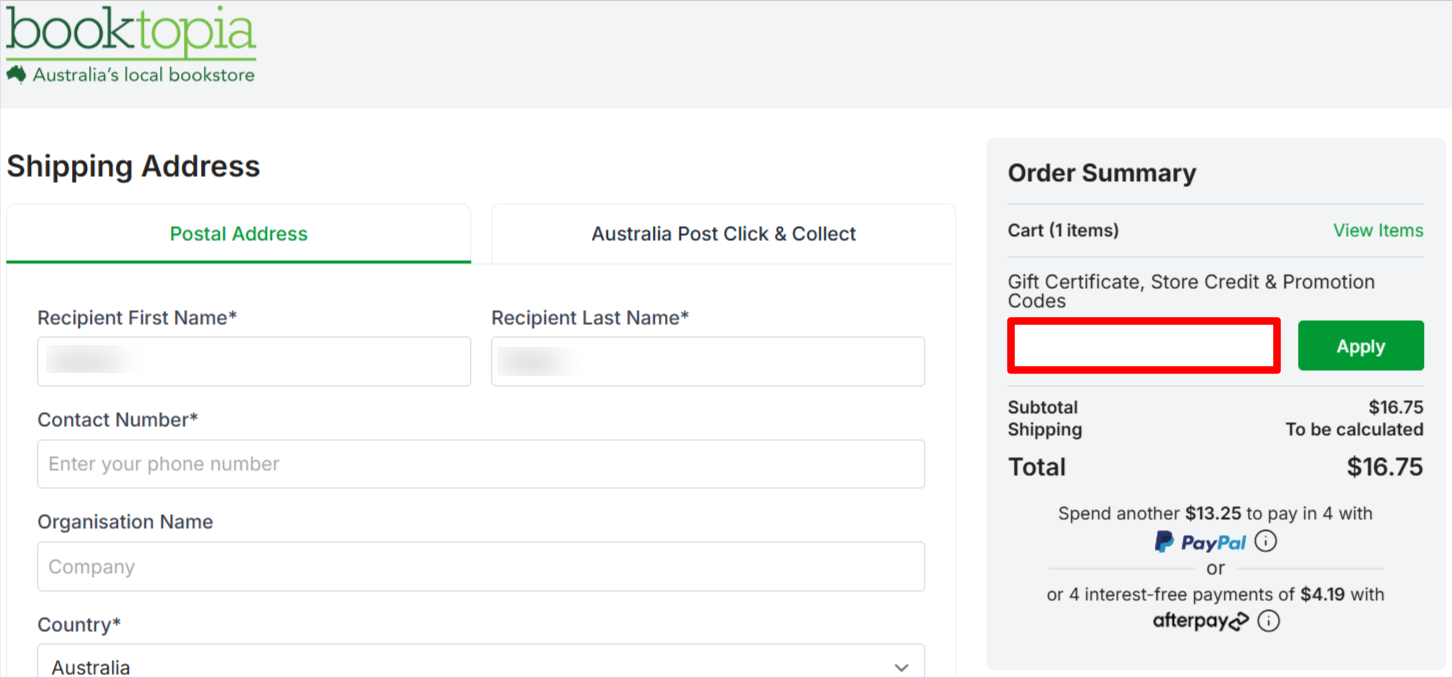Viewport: 1452px width, 677px height.
Task: Click the 'To be calculated' shipping text
Action: [1354, 429]
